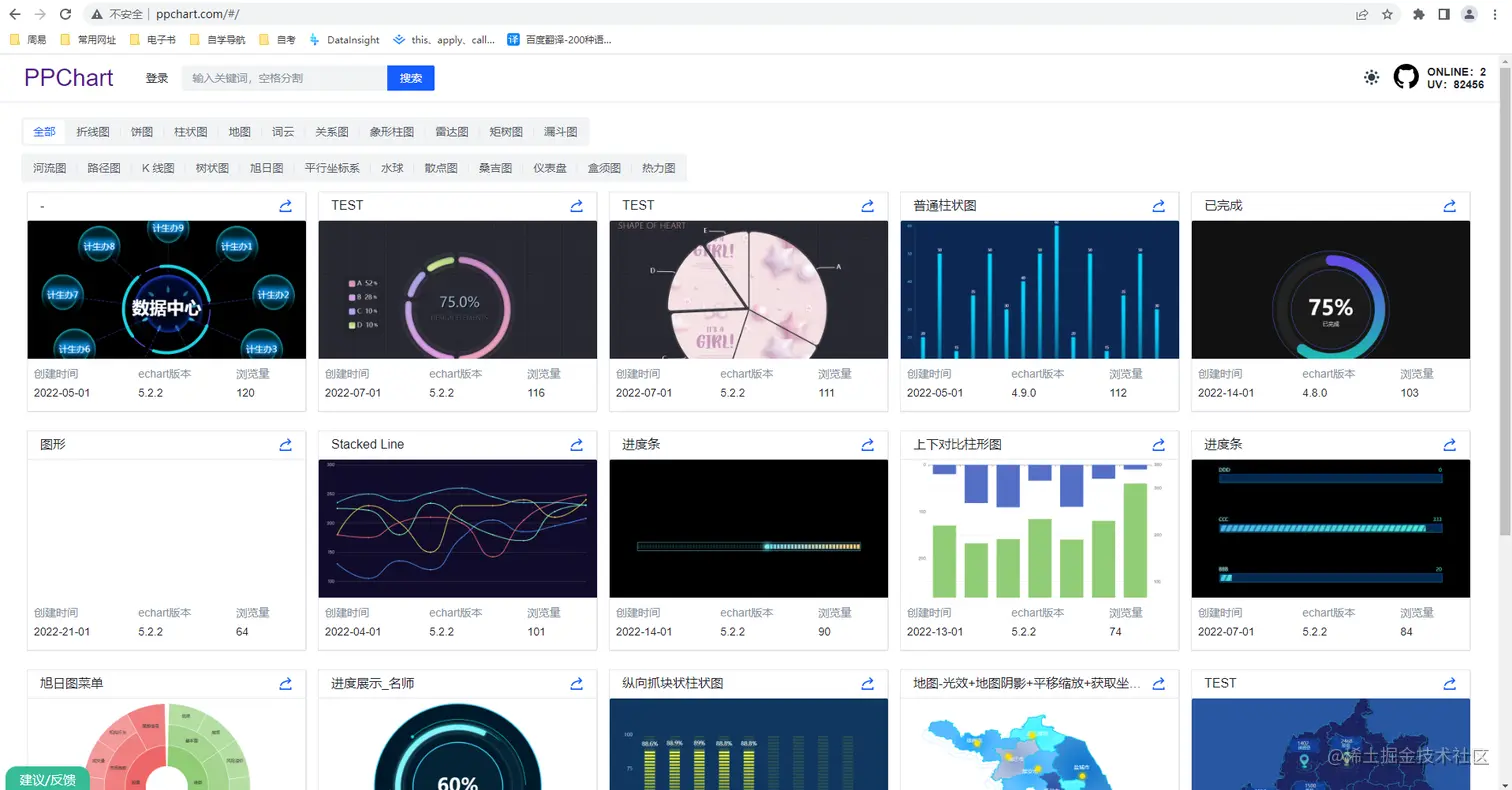
Task: Open the DataInsight bookmark
Action: 345,40
